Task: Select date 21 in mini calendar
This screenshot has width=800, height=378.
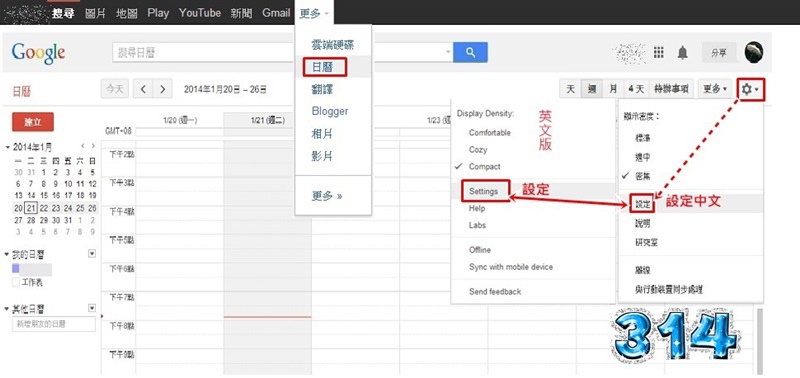Action: pyautogui.click(x=31, y=208)
